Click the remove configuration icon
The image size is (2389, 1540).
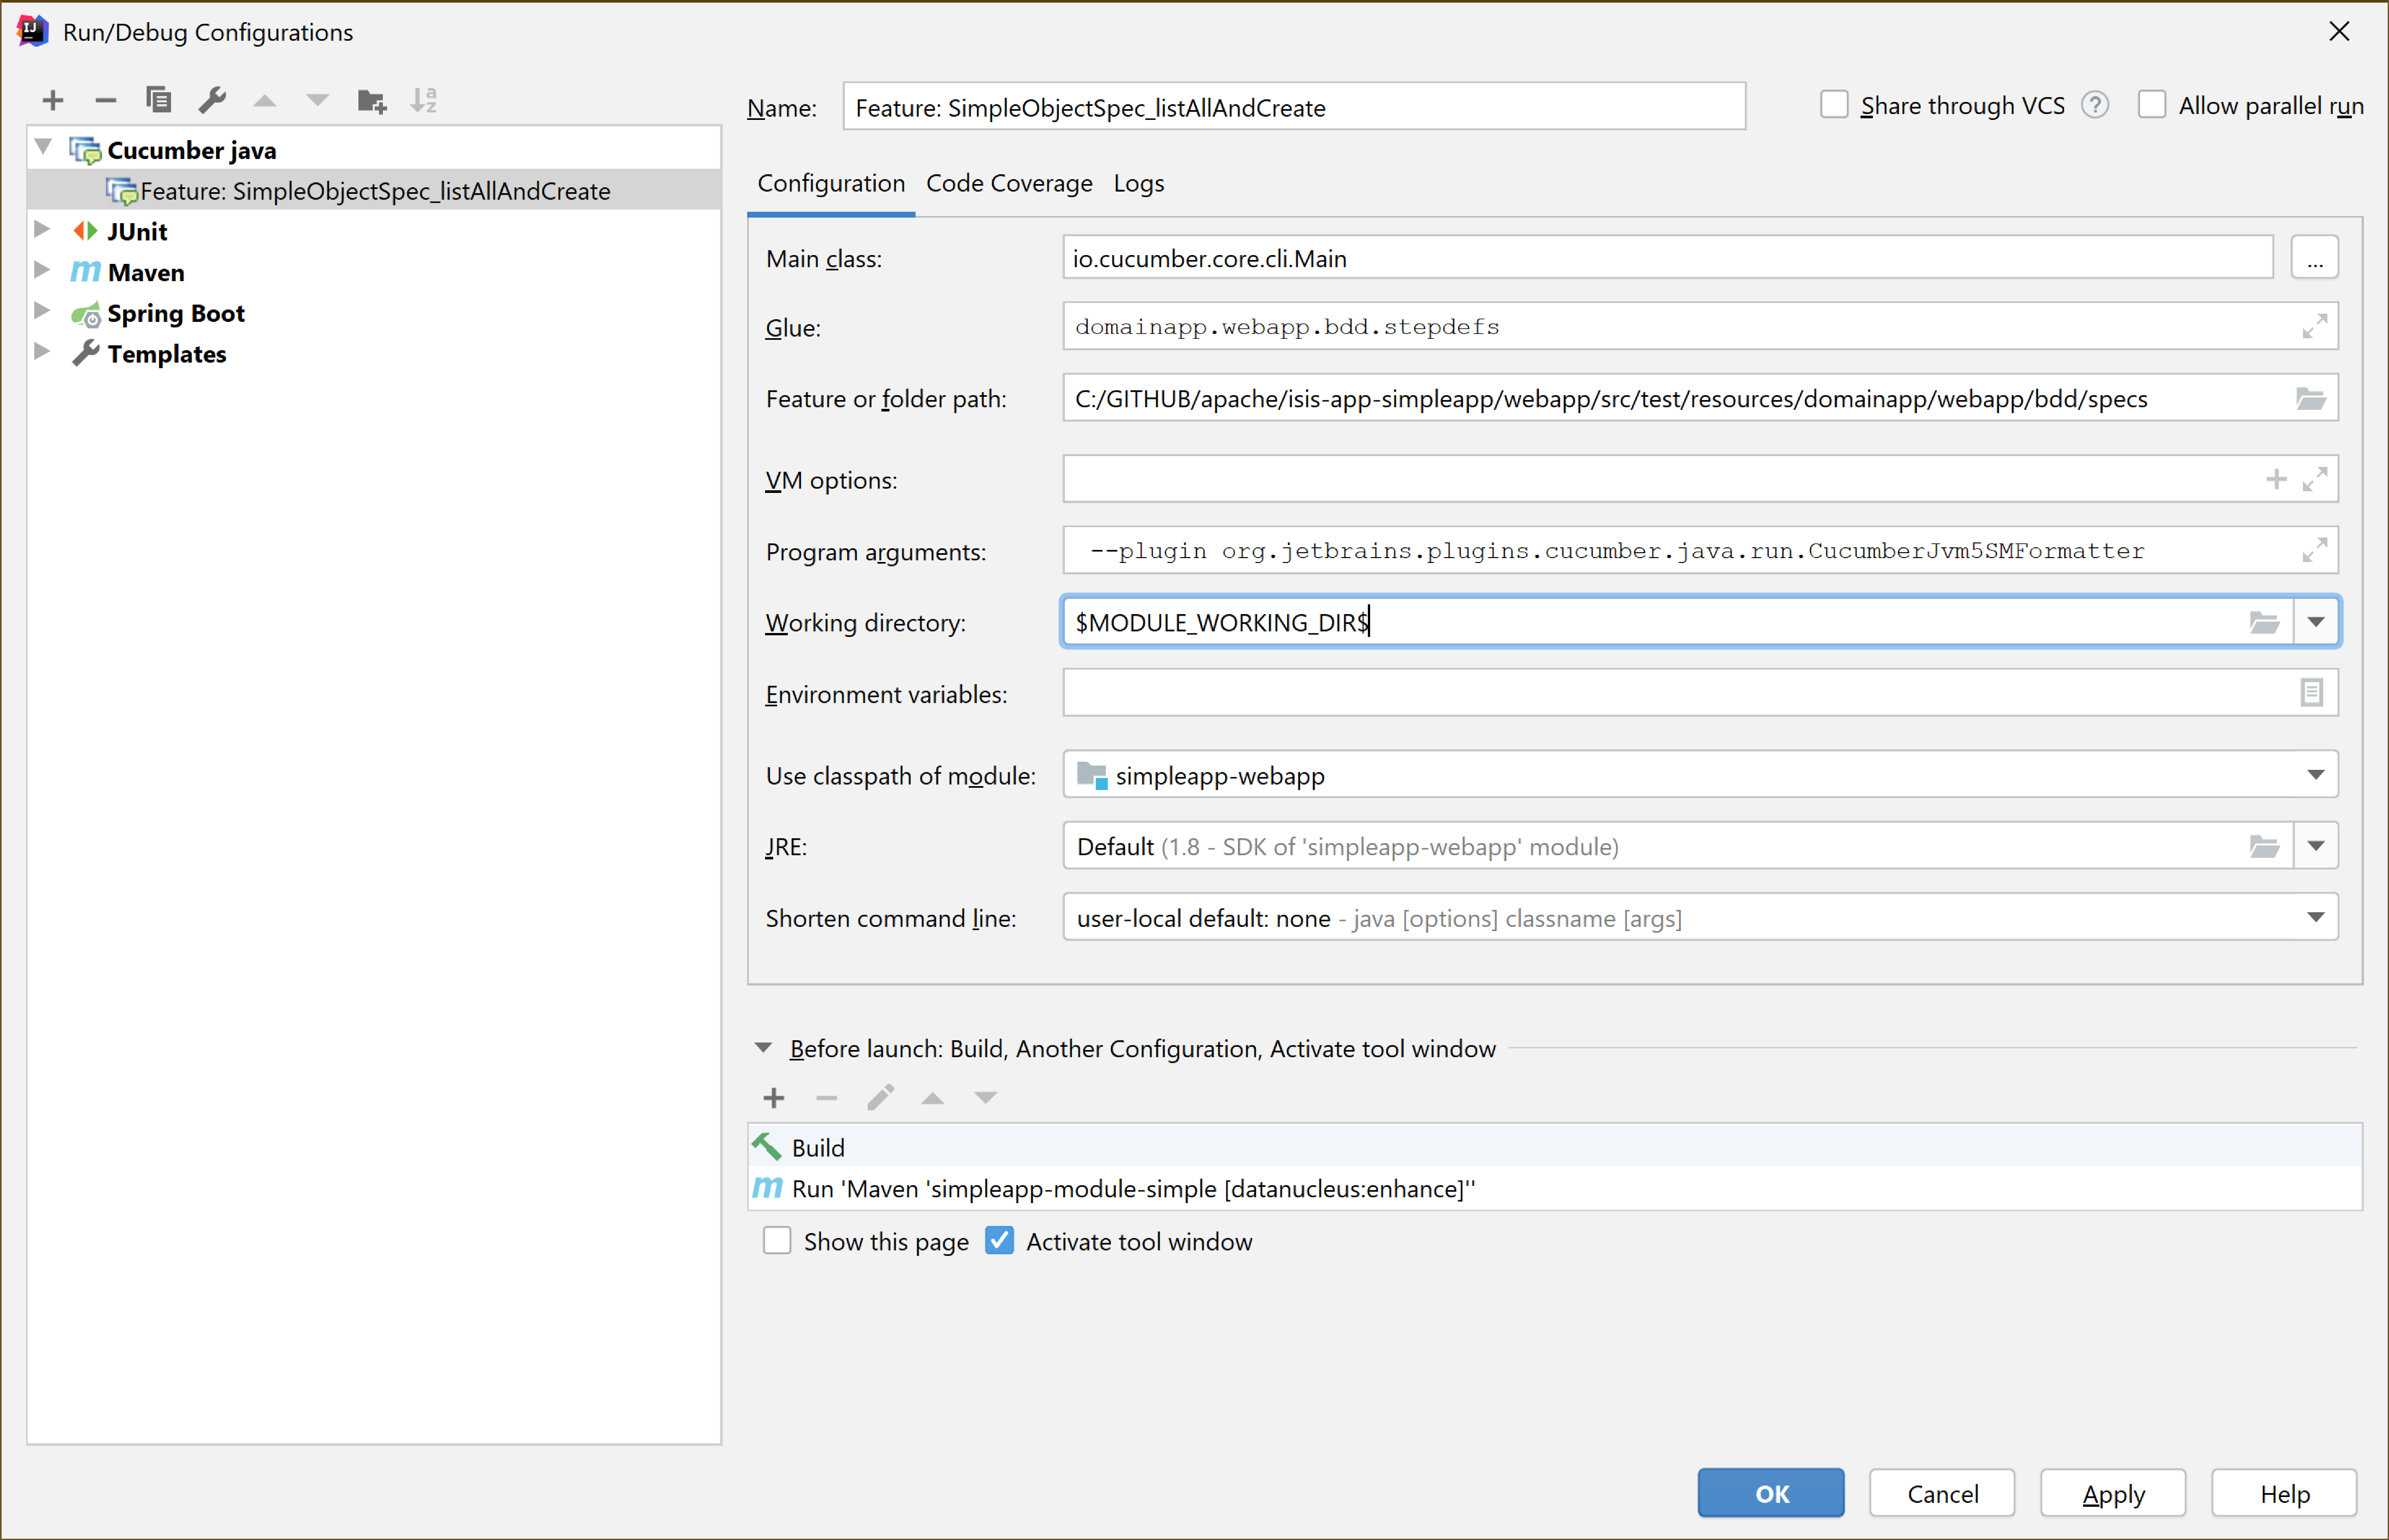click(x=108, y=99)
